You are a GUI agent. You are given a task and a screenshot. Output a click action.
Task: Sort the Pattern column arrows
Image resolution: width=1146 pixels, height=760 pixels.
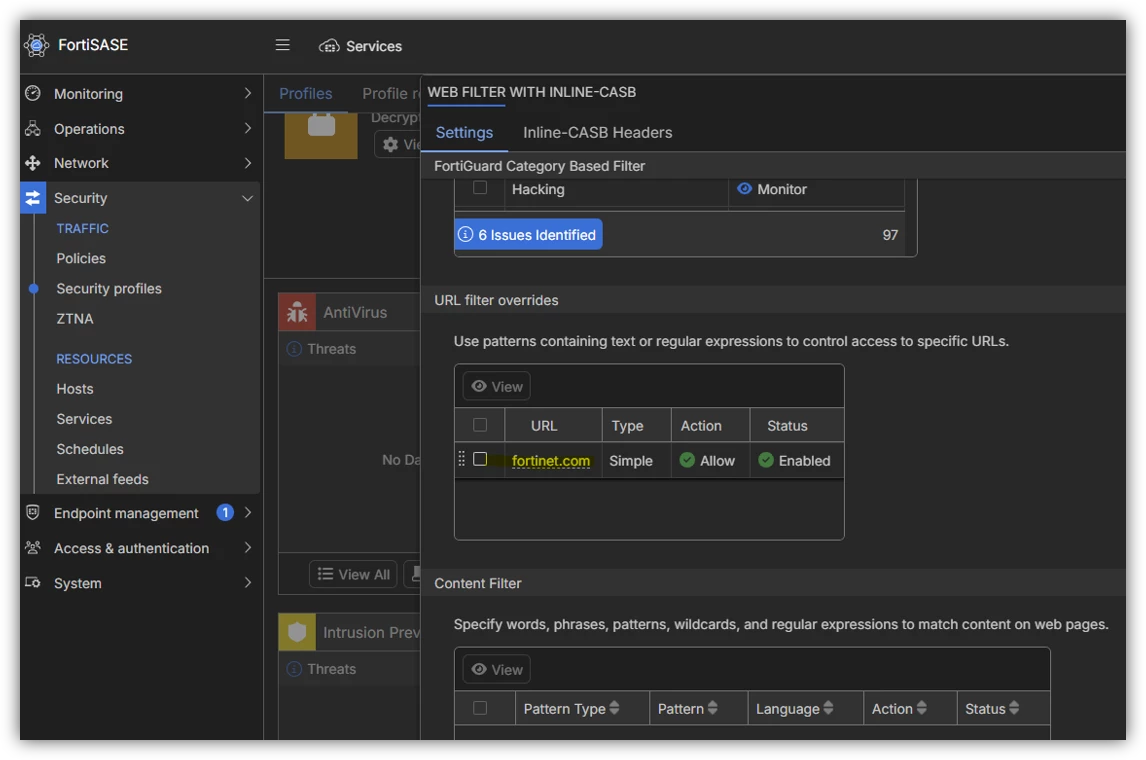pyautogui.click(x=713, y=708)
